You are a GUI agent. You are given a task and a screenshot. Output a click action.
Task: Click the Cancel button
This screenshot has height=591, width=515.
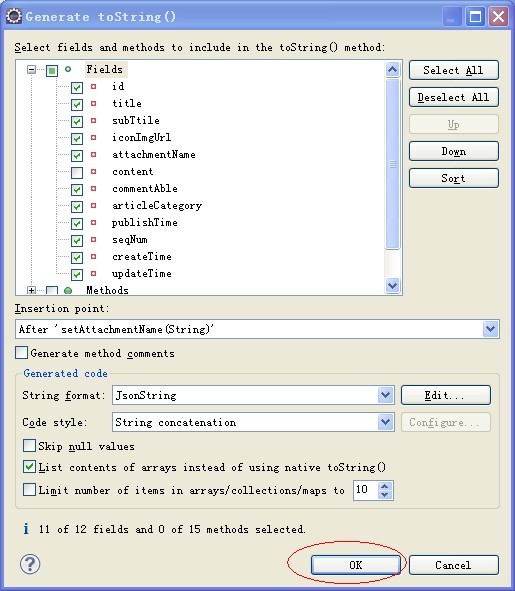click(x=454, y=565)
